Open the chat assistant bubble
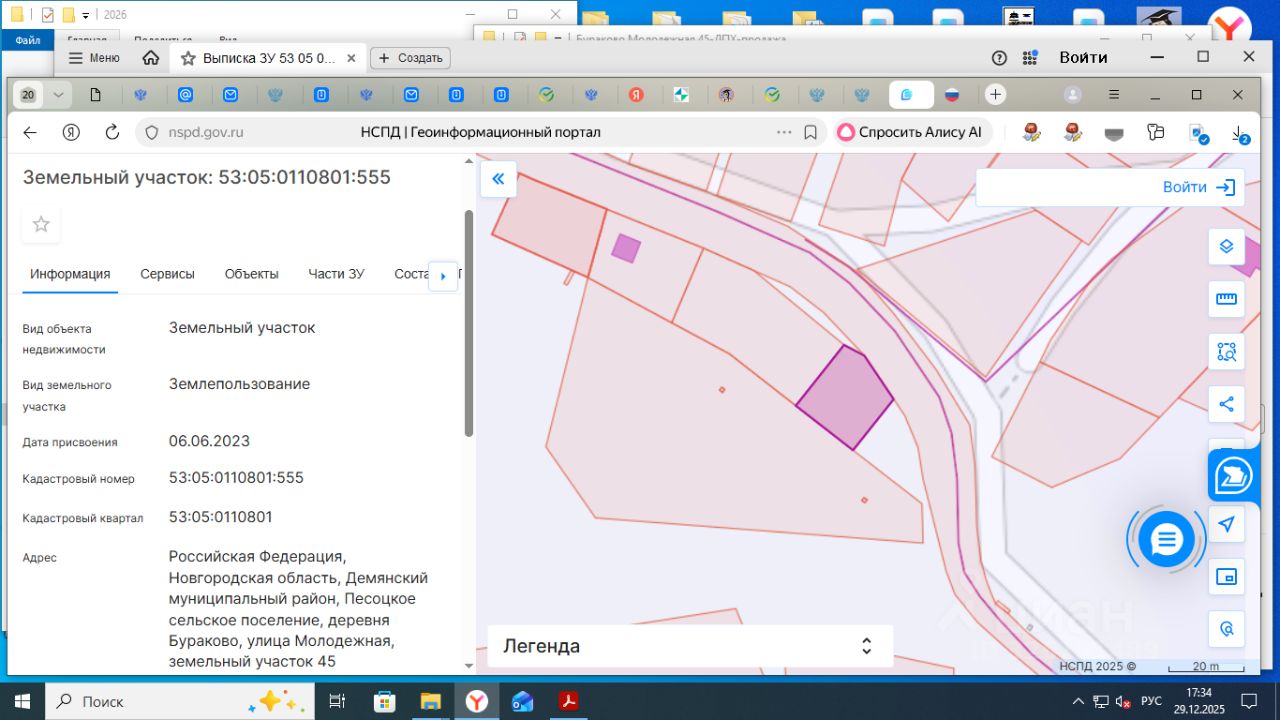Viewport: 1280px width, 720px height. click(1166, 540)
